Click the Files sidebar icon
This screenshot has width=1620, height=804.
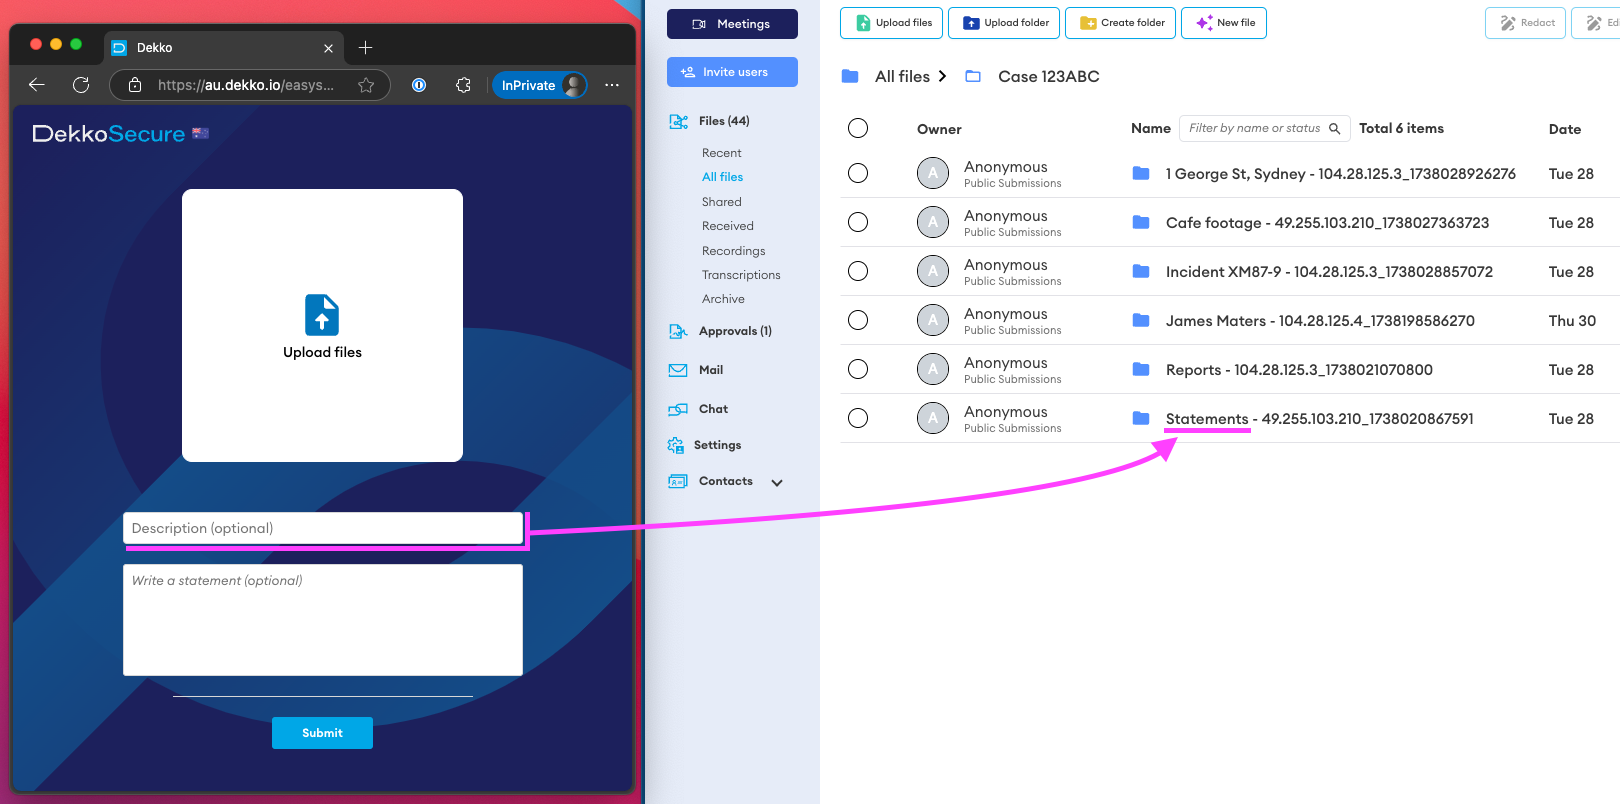(x=678, y=121)
